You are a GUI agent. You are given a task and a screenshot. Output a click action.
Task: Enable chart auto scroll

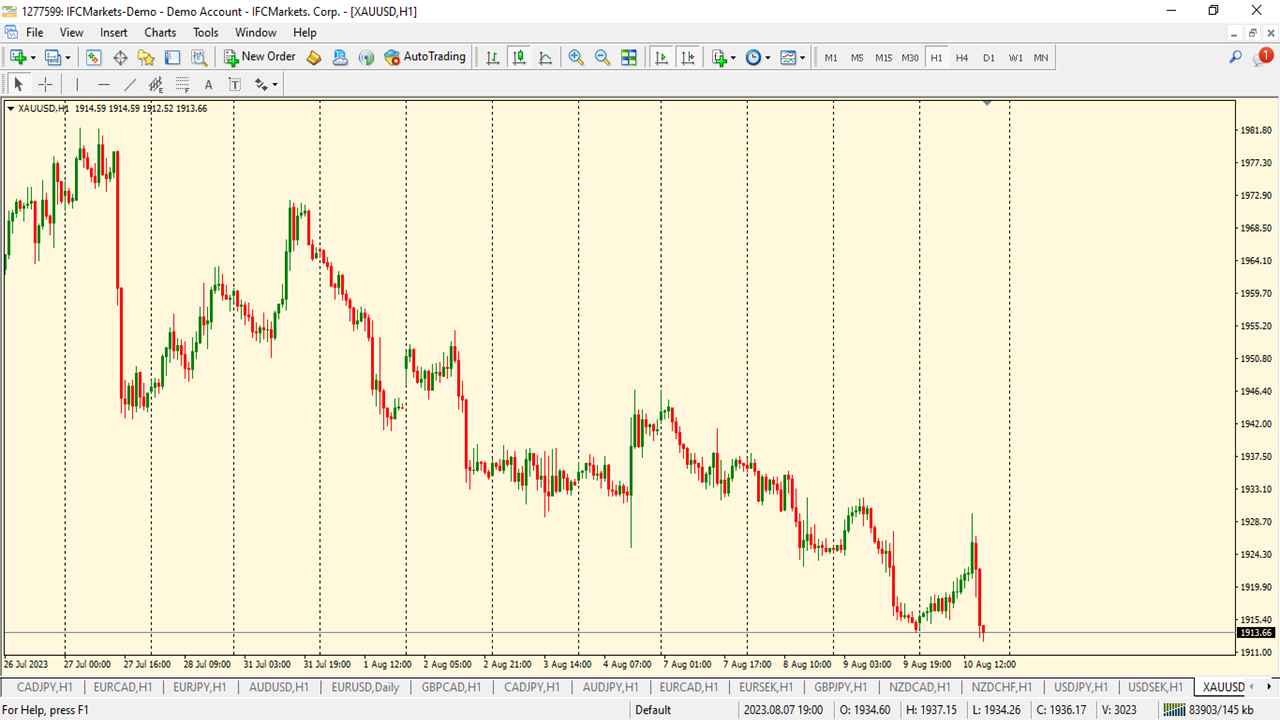tap(661, 57)
